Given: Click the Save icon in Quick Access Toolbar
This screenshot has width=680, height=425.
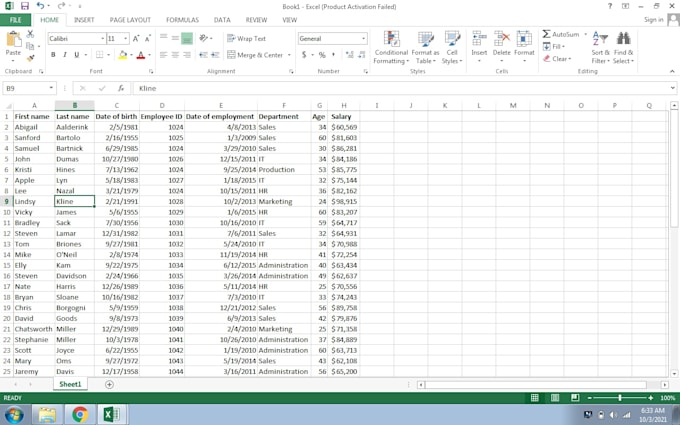Looking at the screenshot, I should point(25,6).
